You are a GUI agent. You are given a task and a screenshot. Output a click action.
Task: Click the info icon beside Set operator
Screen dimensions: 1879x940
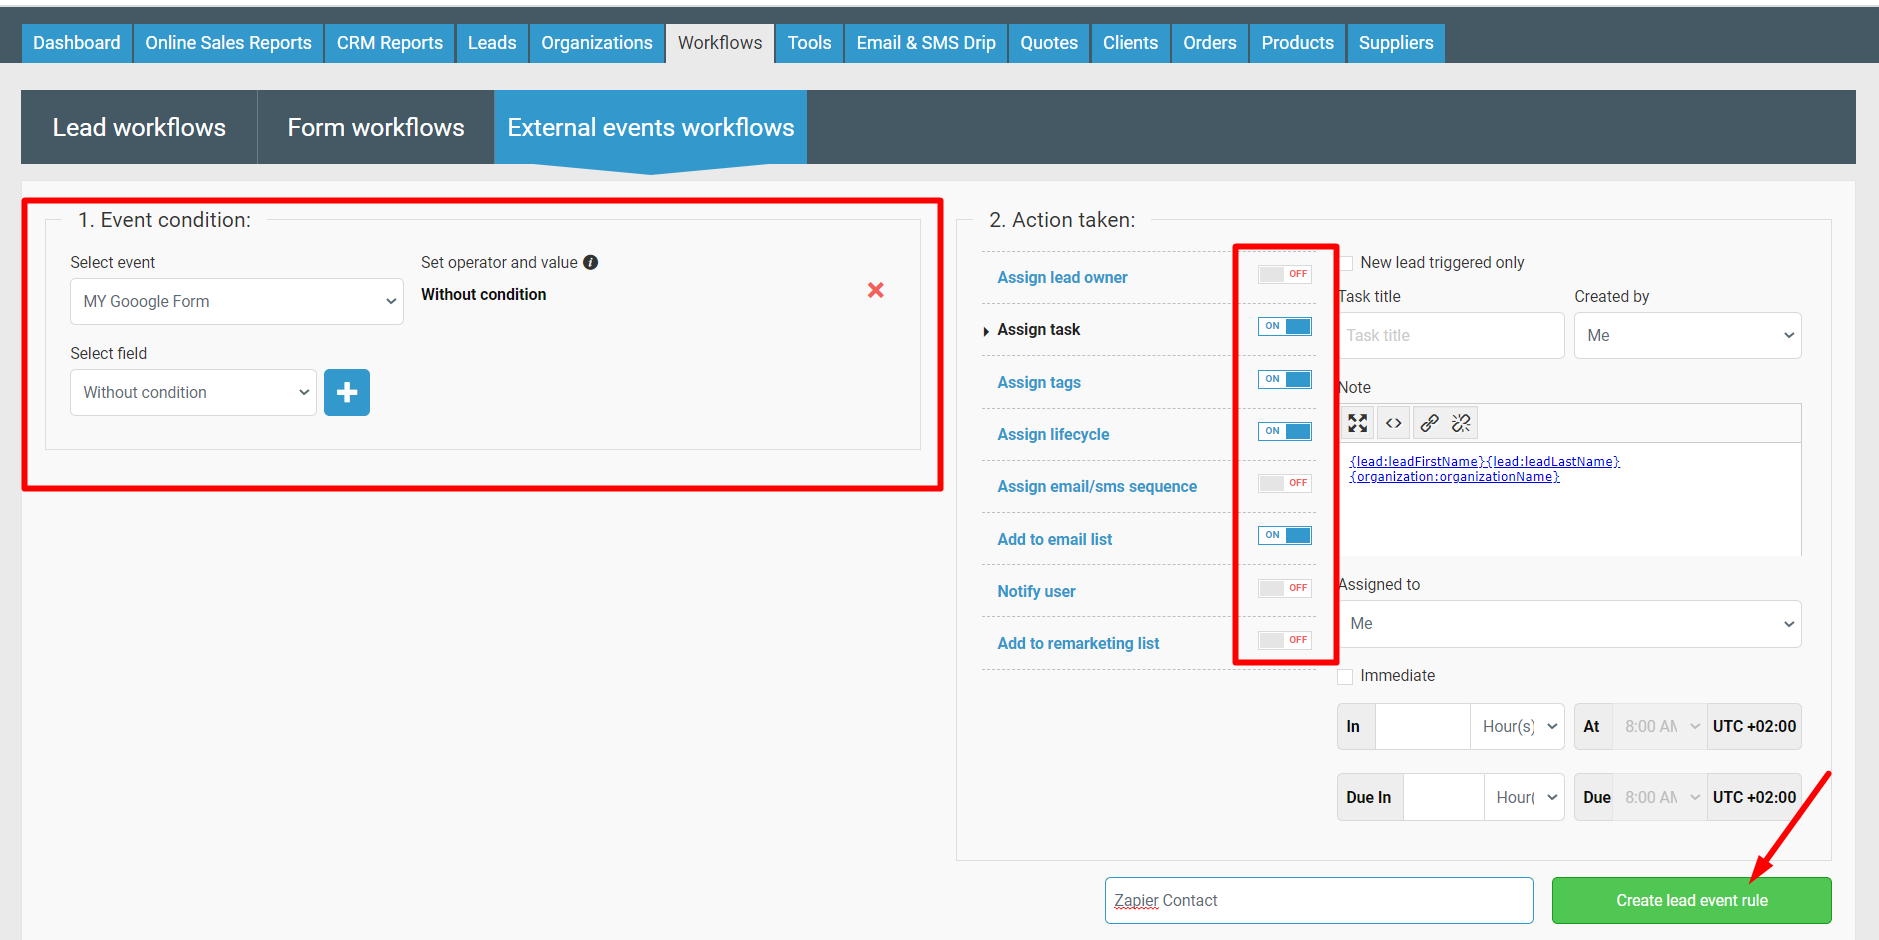click(591, 262)
